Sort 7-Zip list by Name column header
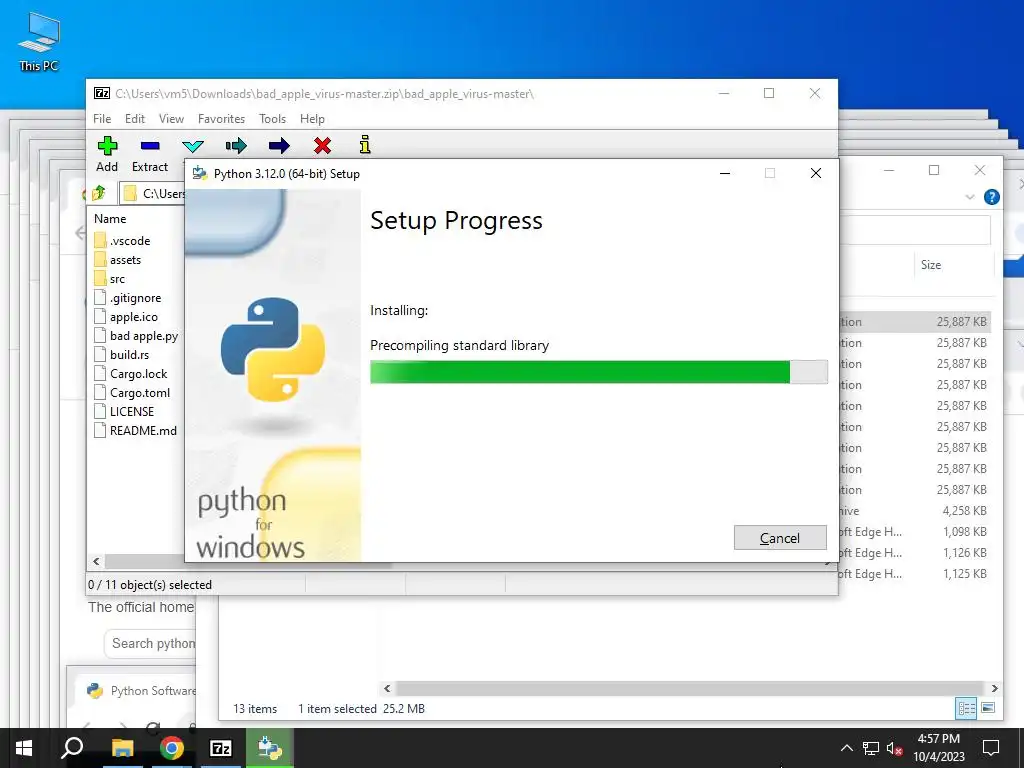 (x=110, y=219)
